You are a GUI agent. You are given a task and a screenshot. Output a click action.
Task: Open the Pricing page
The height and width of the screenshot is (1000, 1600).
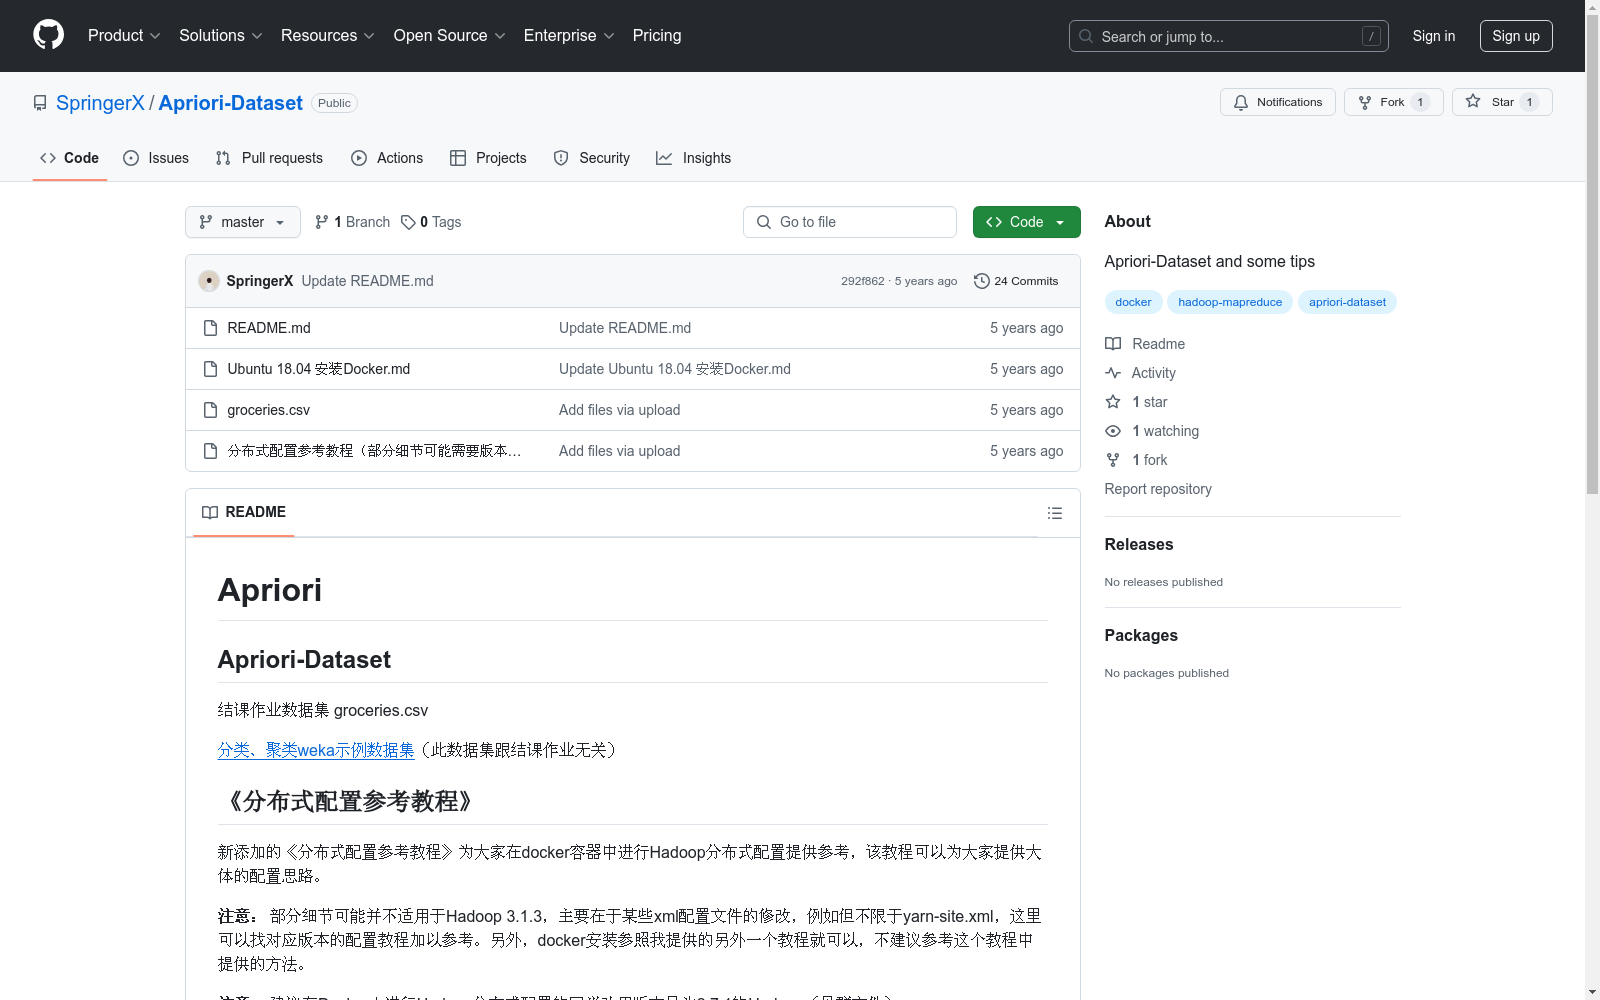pos(657,35)
